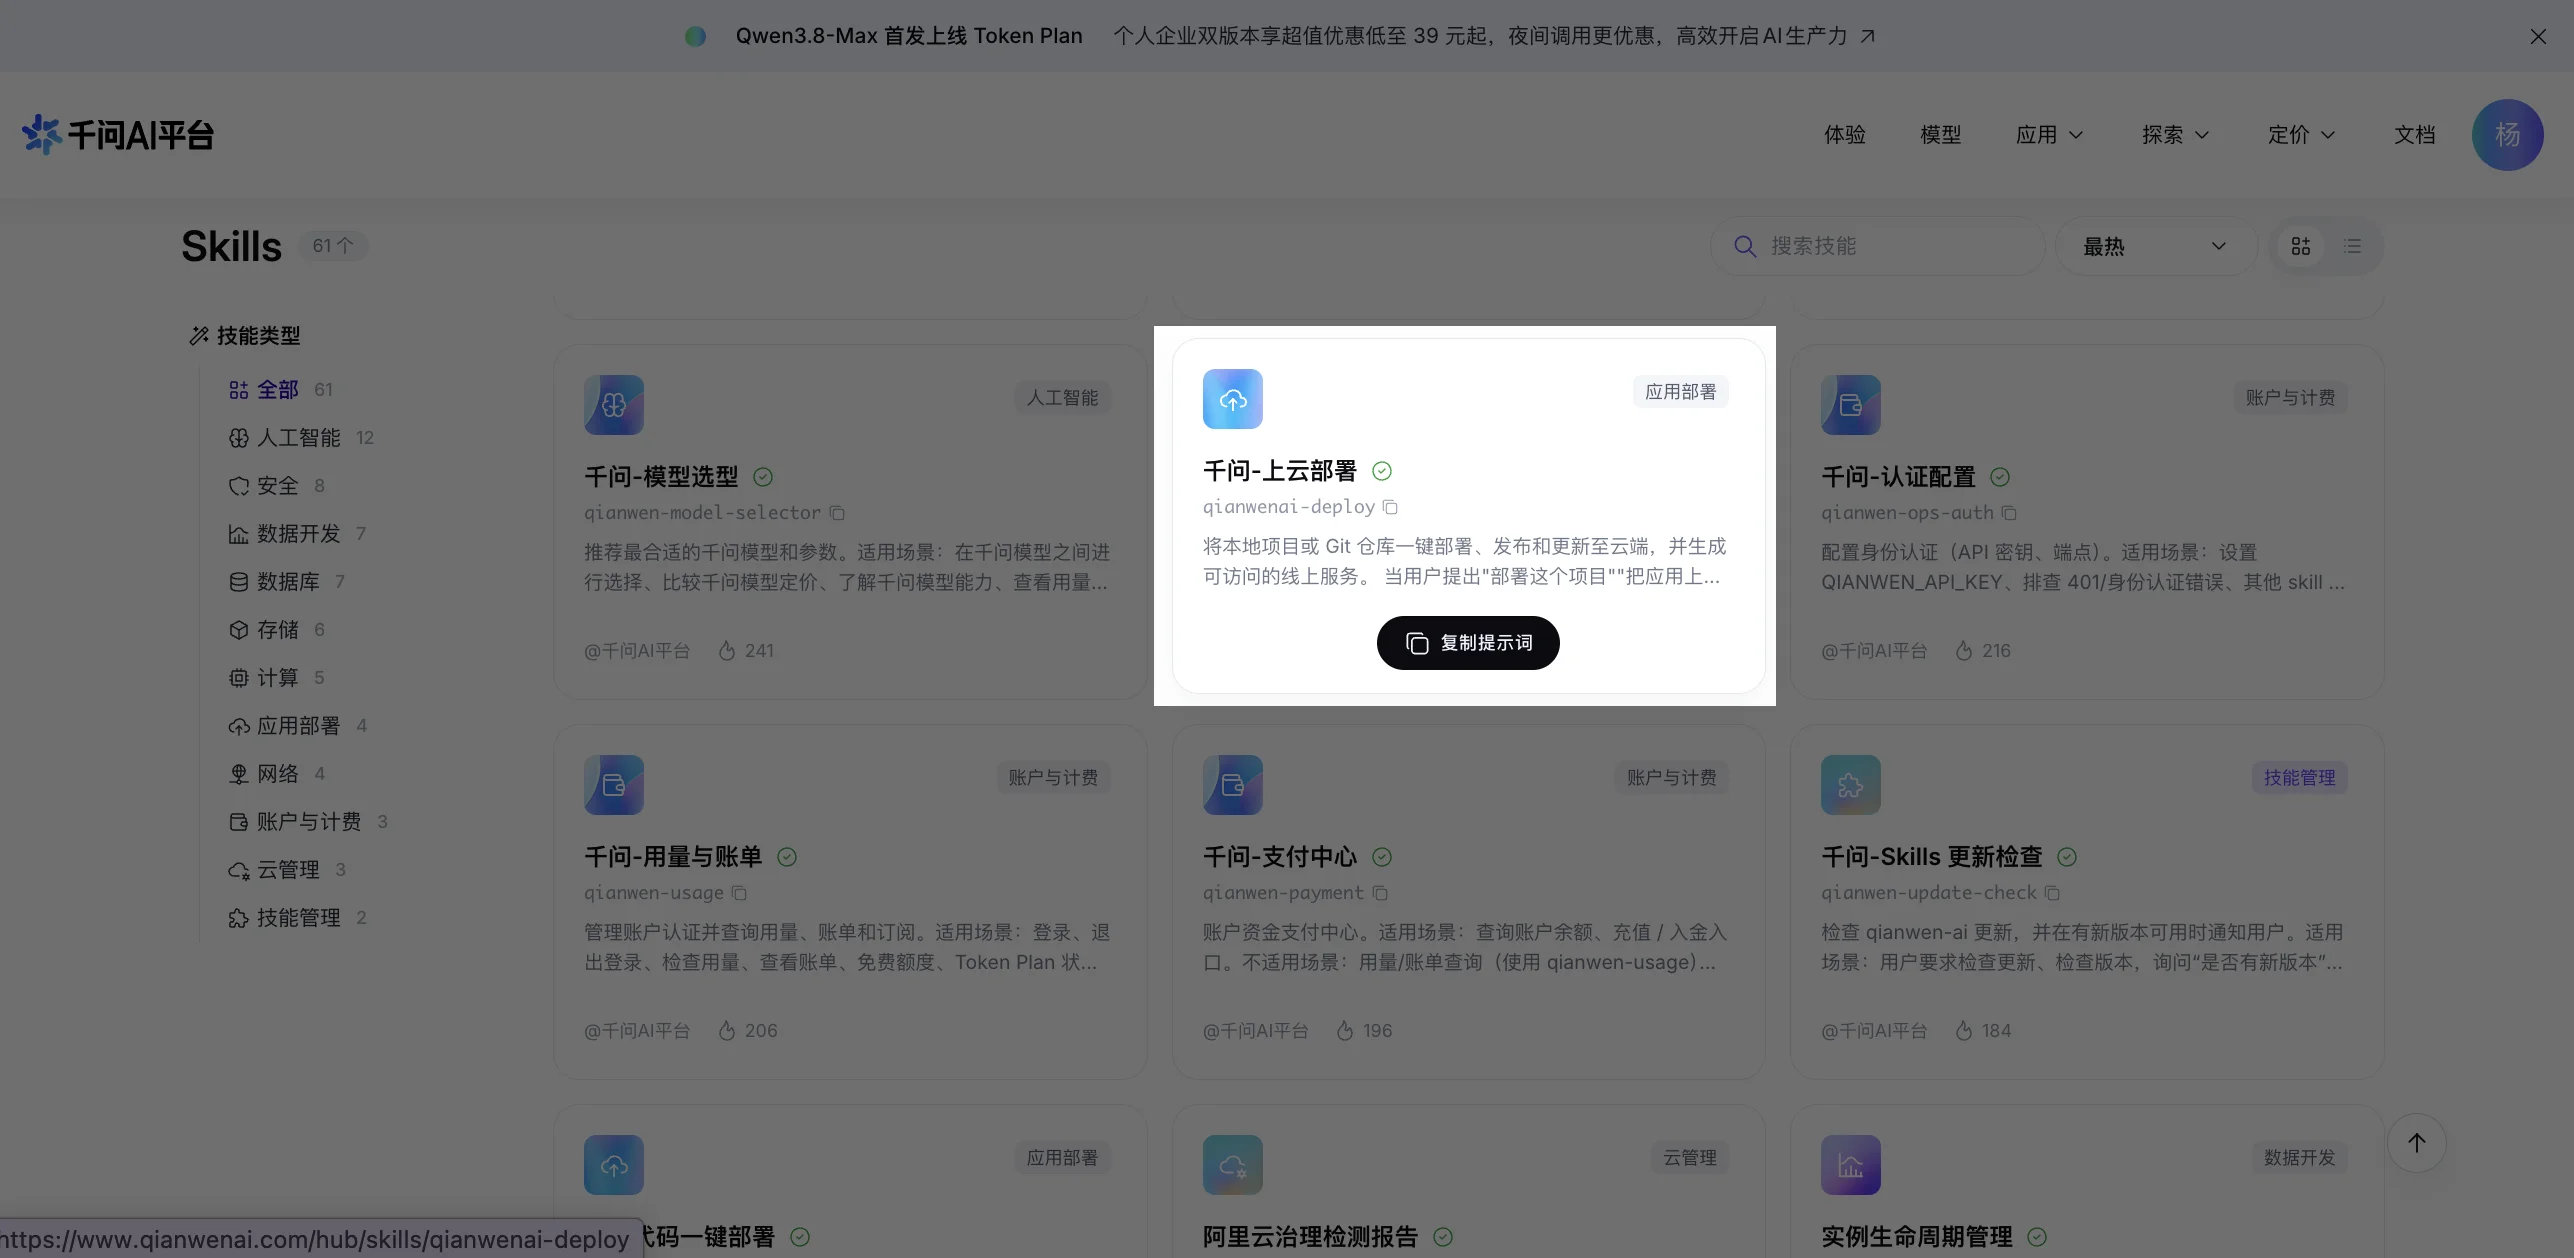Filter by 人工智能 category

click(300, 438)
